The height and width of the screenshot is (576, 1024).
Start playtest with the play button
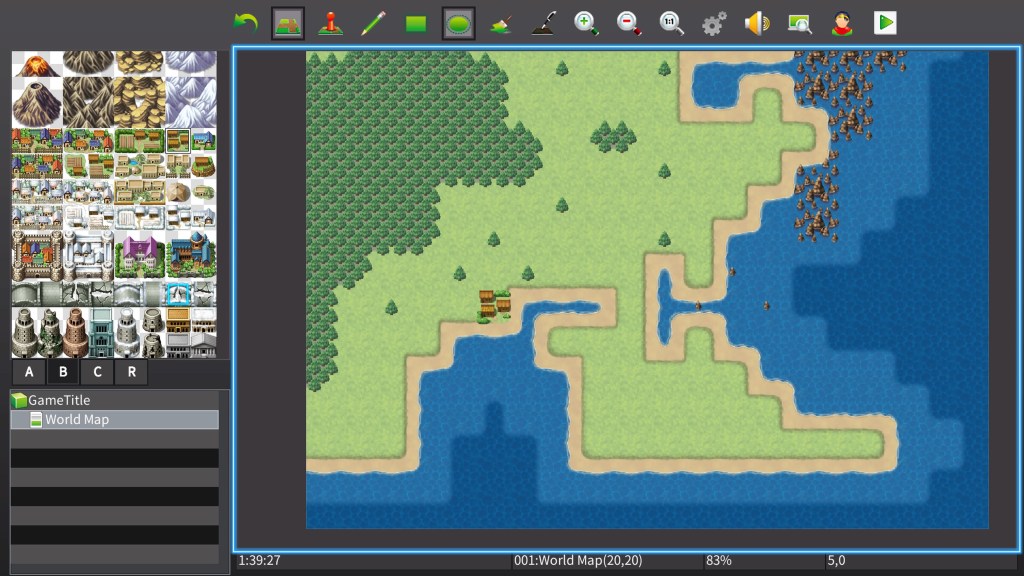(885, 23)
